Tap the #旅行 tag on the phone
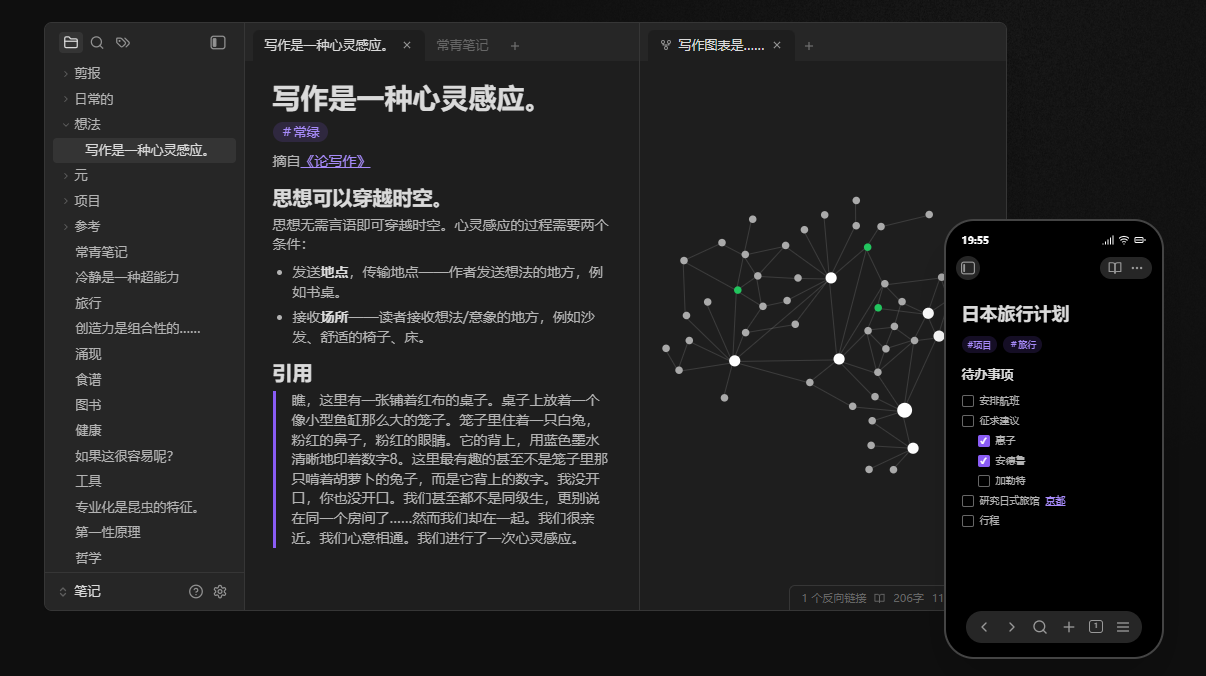 pos(1023,345)
